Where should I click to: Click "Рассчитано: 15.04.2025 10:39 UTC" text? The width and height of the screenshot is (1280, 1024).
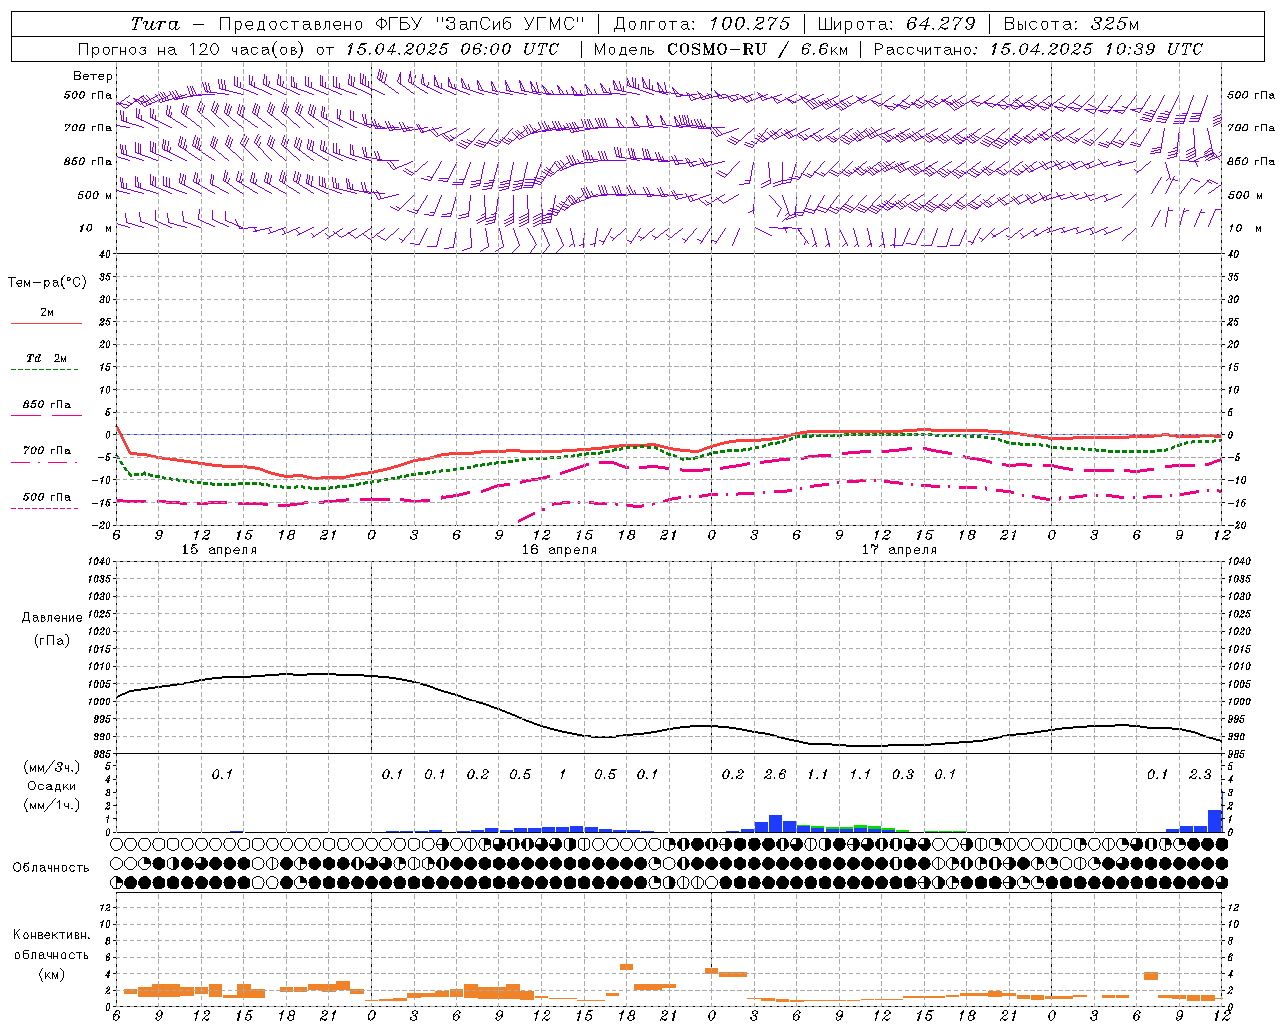1038,49
